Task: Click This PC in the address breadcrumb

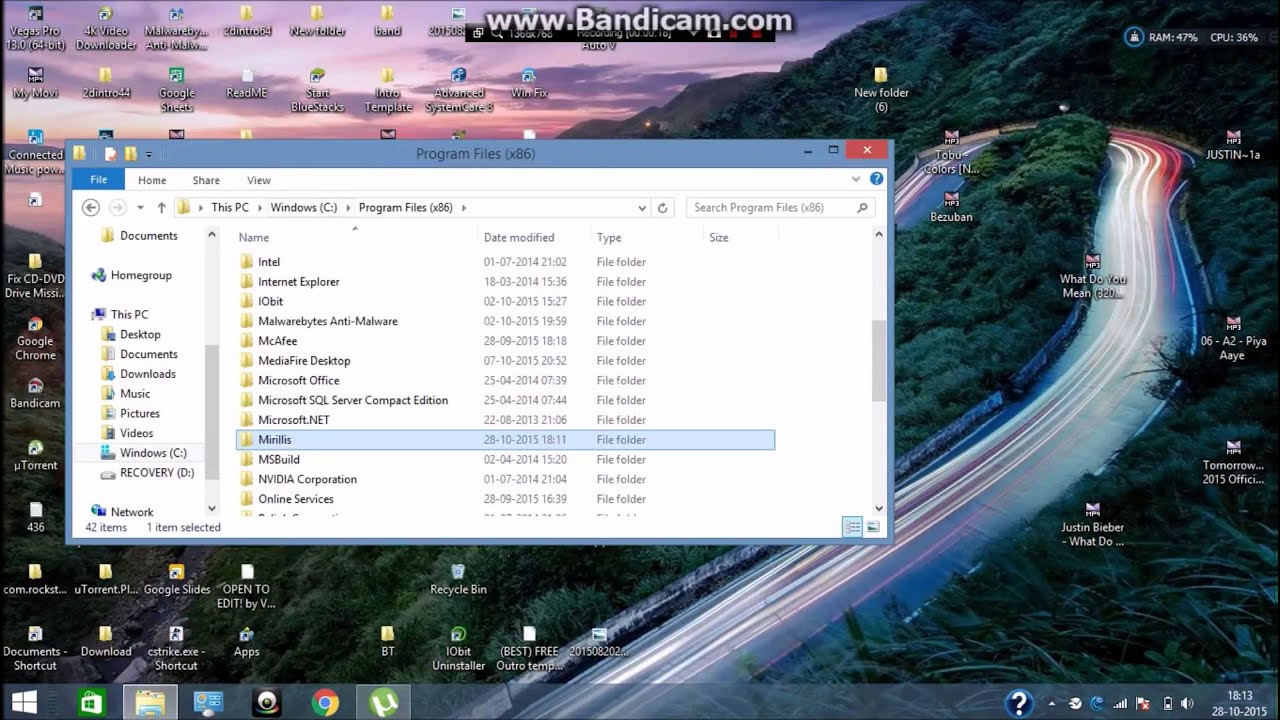Action: click(230, 208)
